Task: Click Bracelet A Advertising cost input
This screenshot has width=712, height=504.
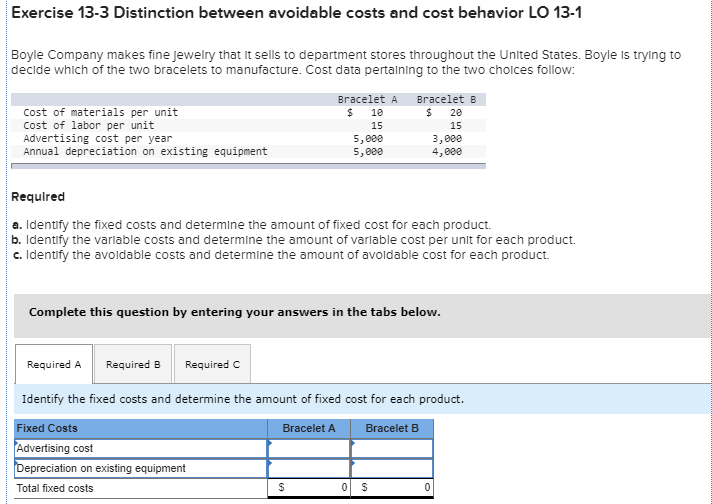Action: (x=309, y=449)
